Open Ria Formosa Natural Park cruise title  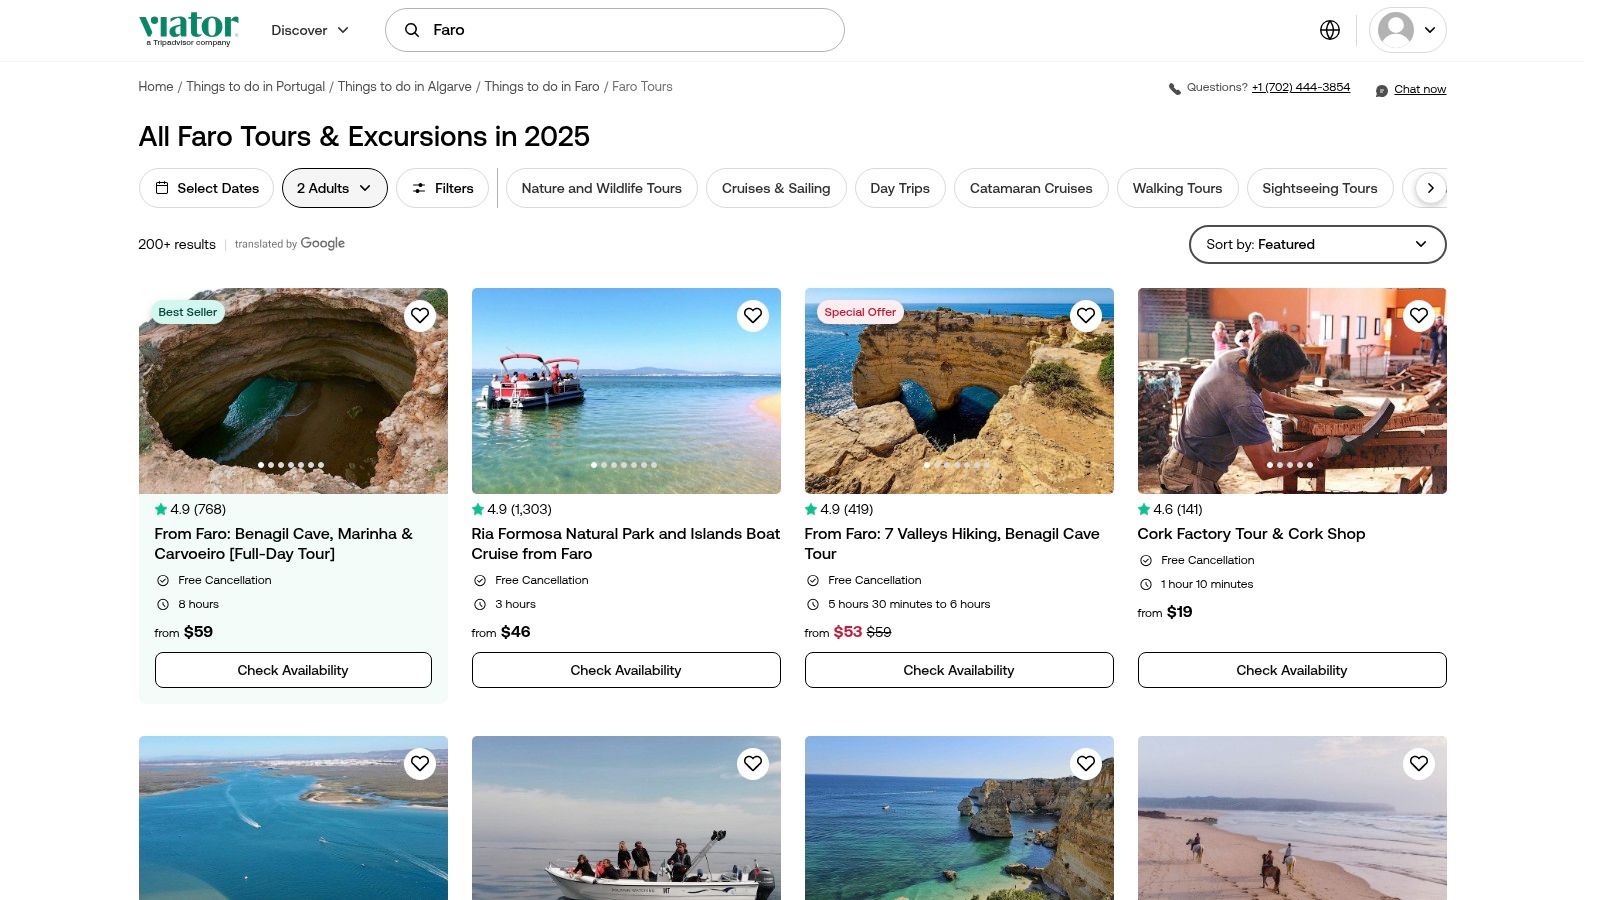point(626,544)
